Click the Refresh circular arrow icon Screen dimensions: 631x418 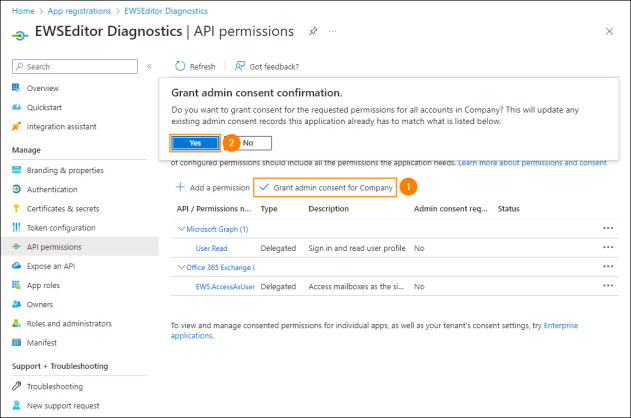pos(180,66)
